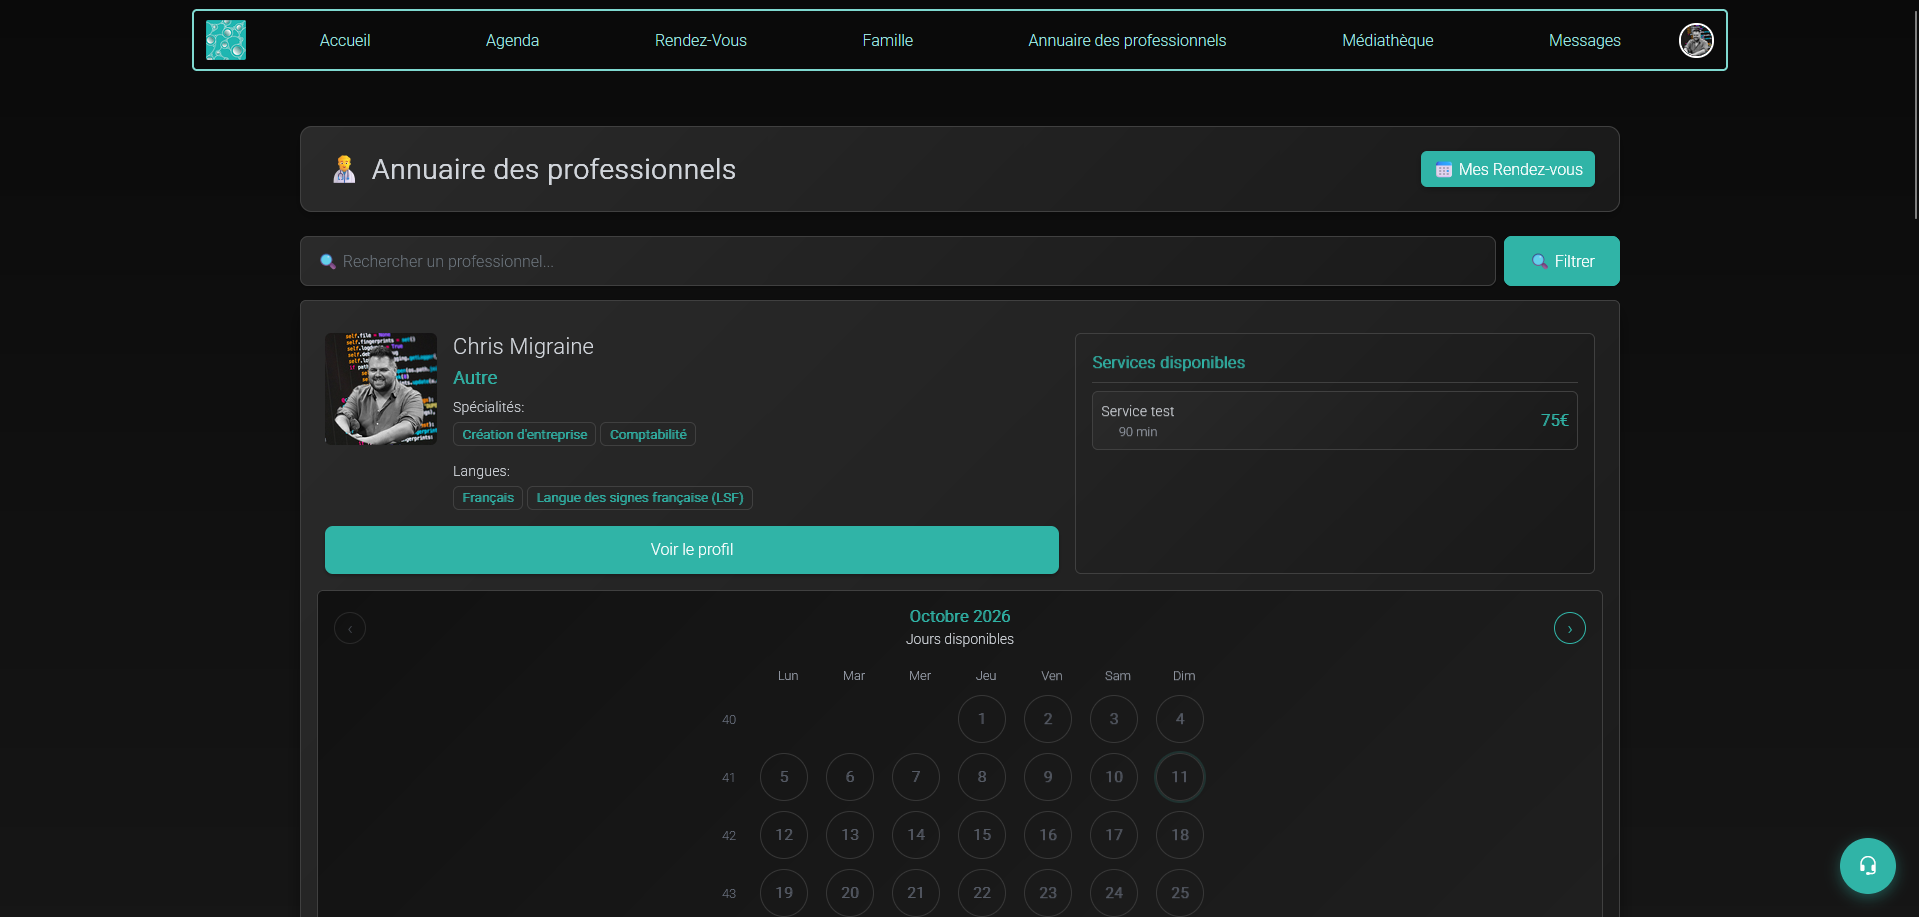The image size is (1919, 917).
Task: Select October 4 in the calendar
Action: [x=1180, y=719]
